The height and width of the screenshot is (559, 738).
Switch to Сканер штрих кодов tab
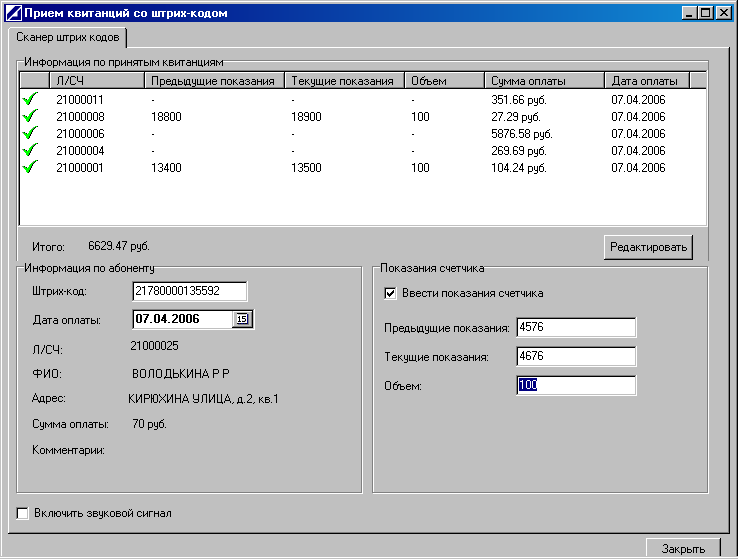tap(67, 38)
